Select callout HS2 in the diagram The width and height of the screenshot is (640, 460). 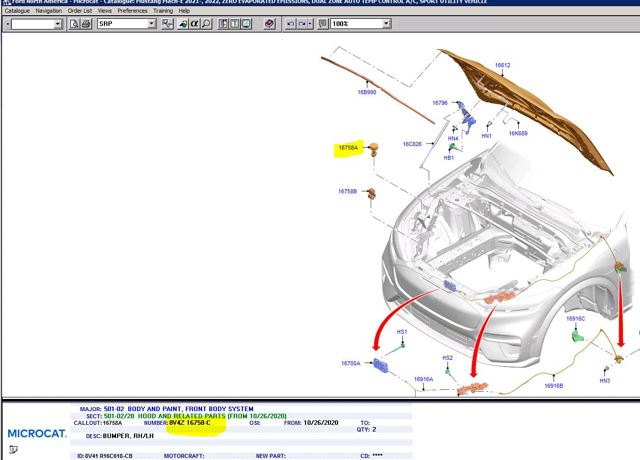point(447,358)
